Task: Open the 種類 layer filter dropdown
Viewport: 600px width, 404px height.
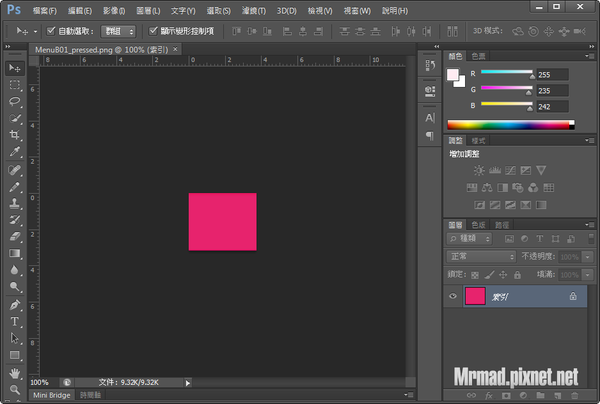Action: click(469, 239)
